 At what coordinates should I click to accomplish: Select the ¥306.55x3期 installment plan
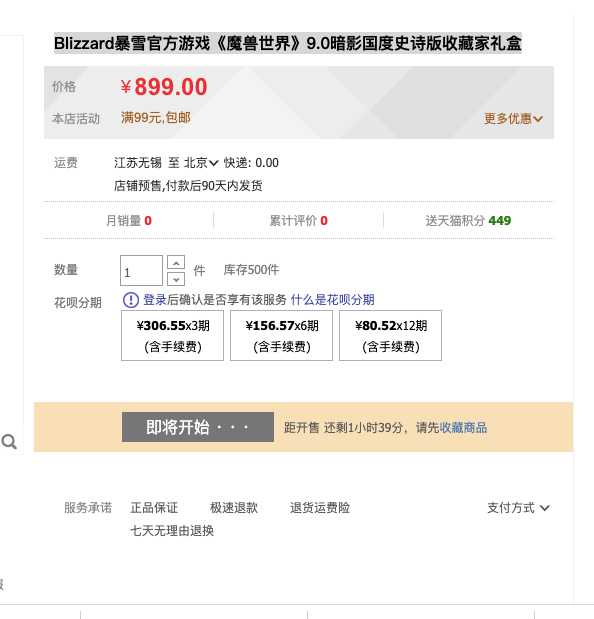[172, 336]
